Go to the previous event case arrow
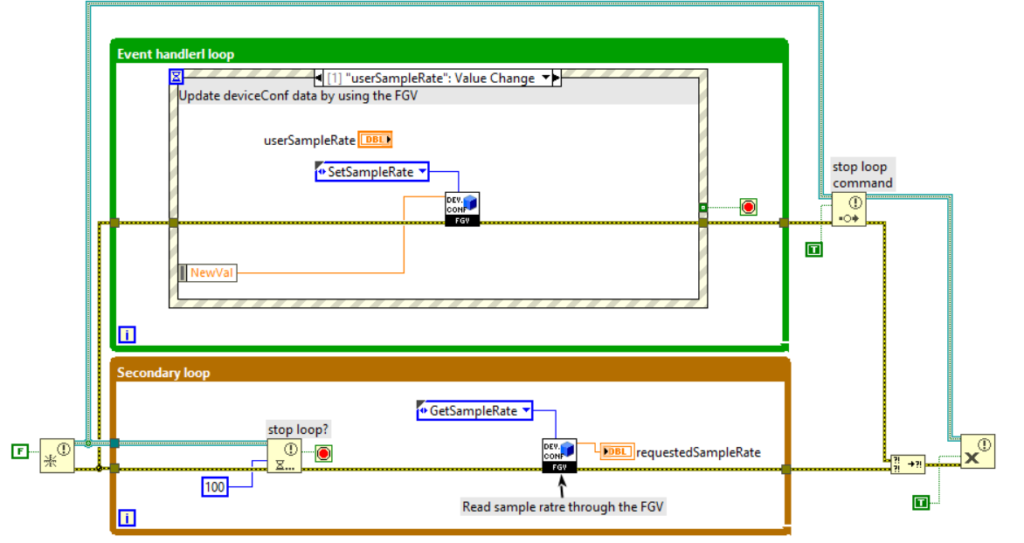 tap(318, 78)
